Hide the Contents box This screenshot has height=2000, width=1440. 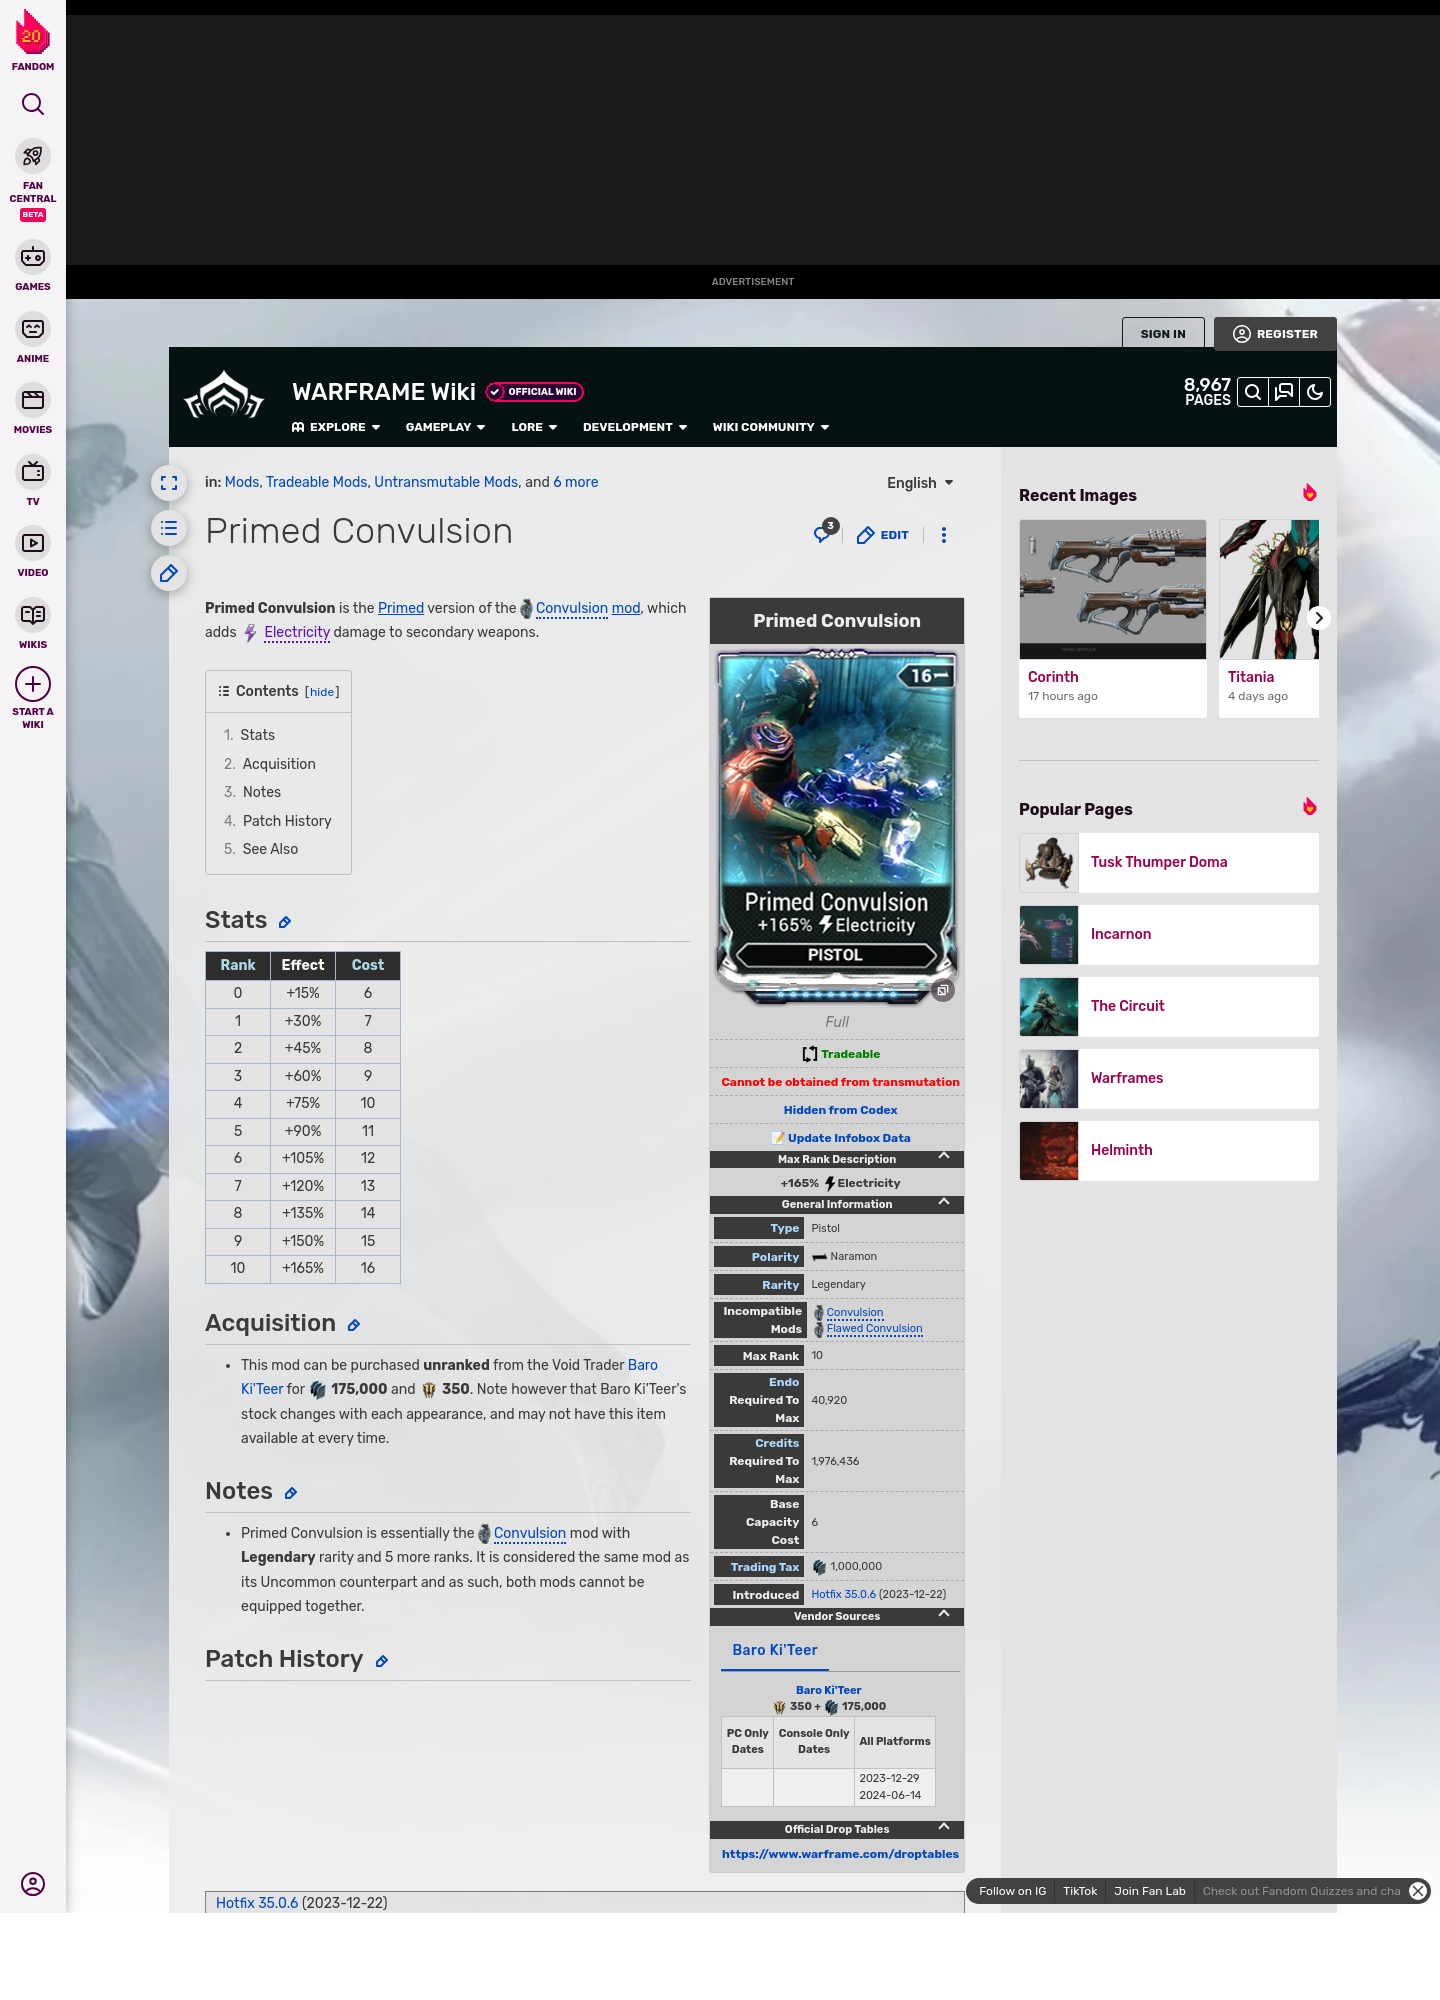(322, 692)
